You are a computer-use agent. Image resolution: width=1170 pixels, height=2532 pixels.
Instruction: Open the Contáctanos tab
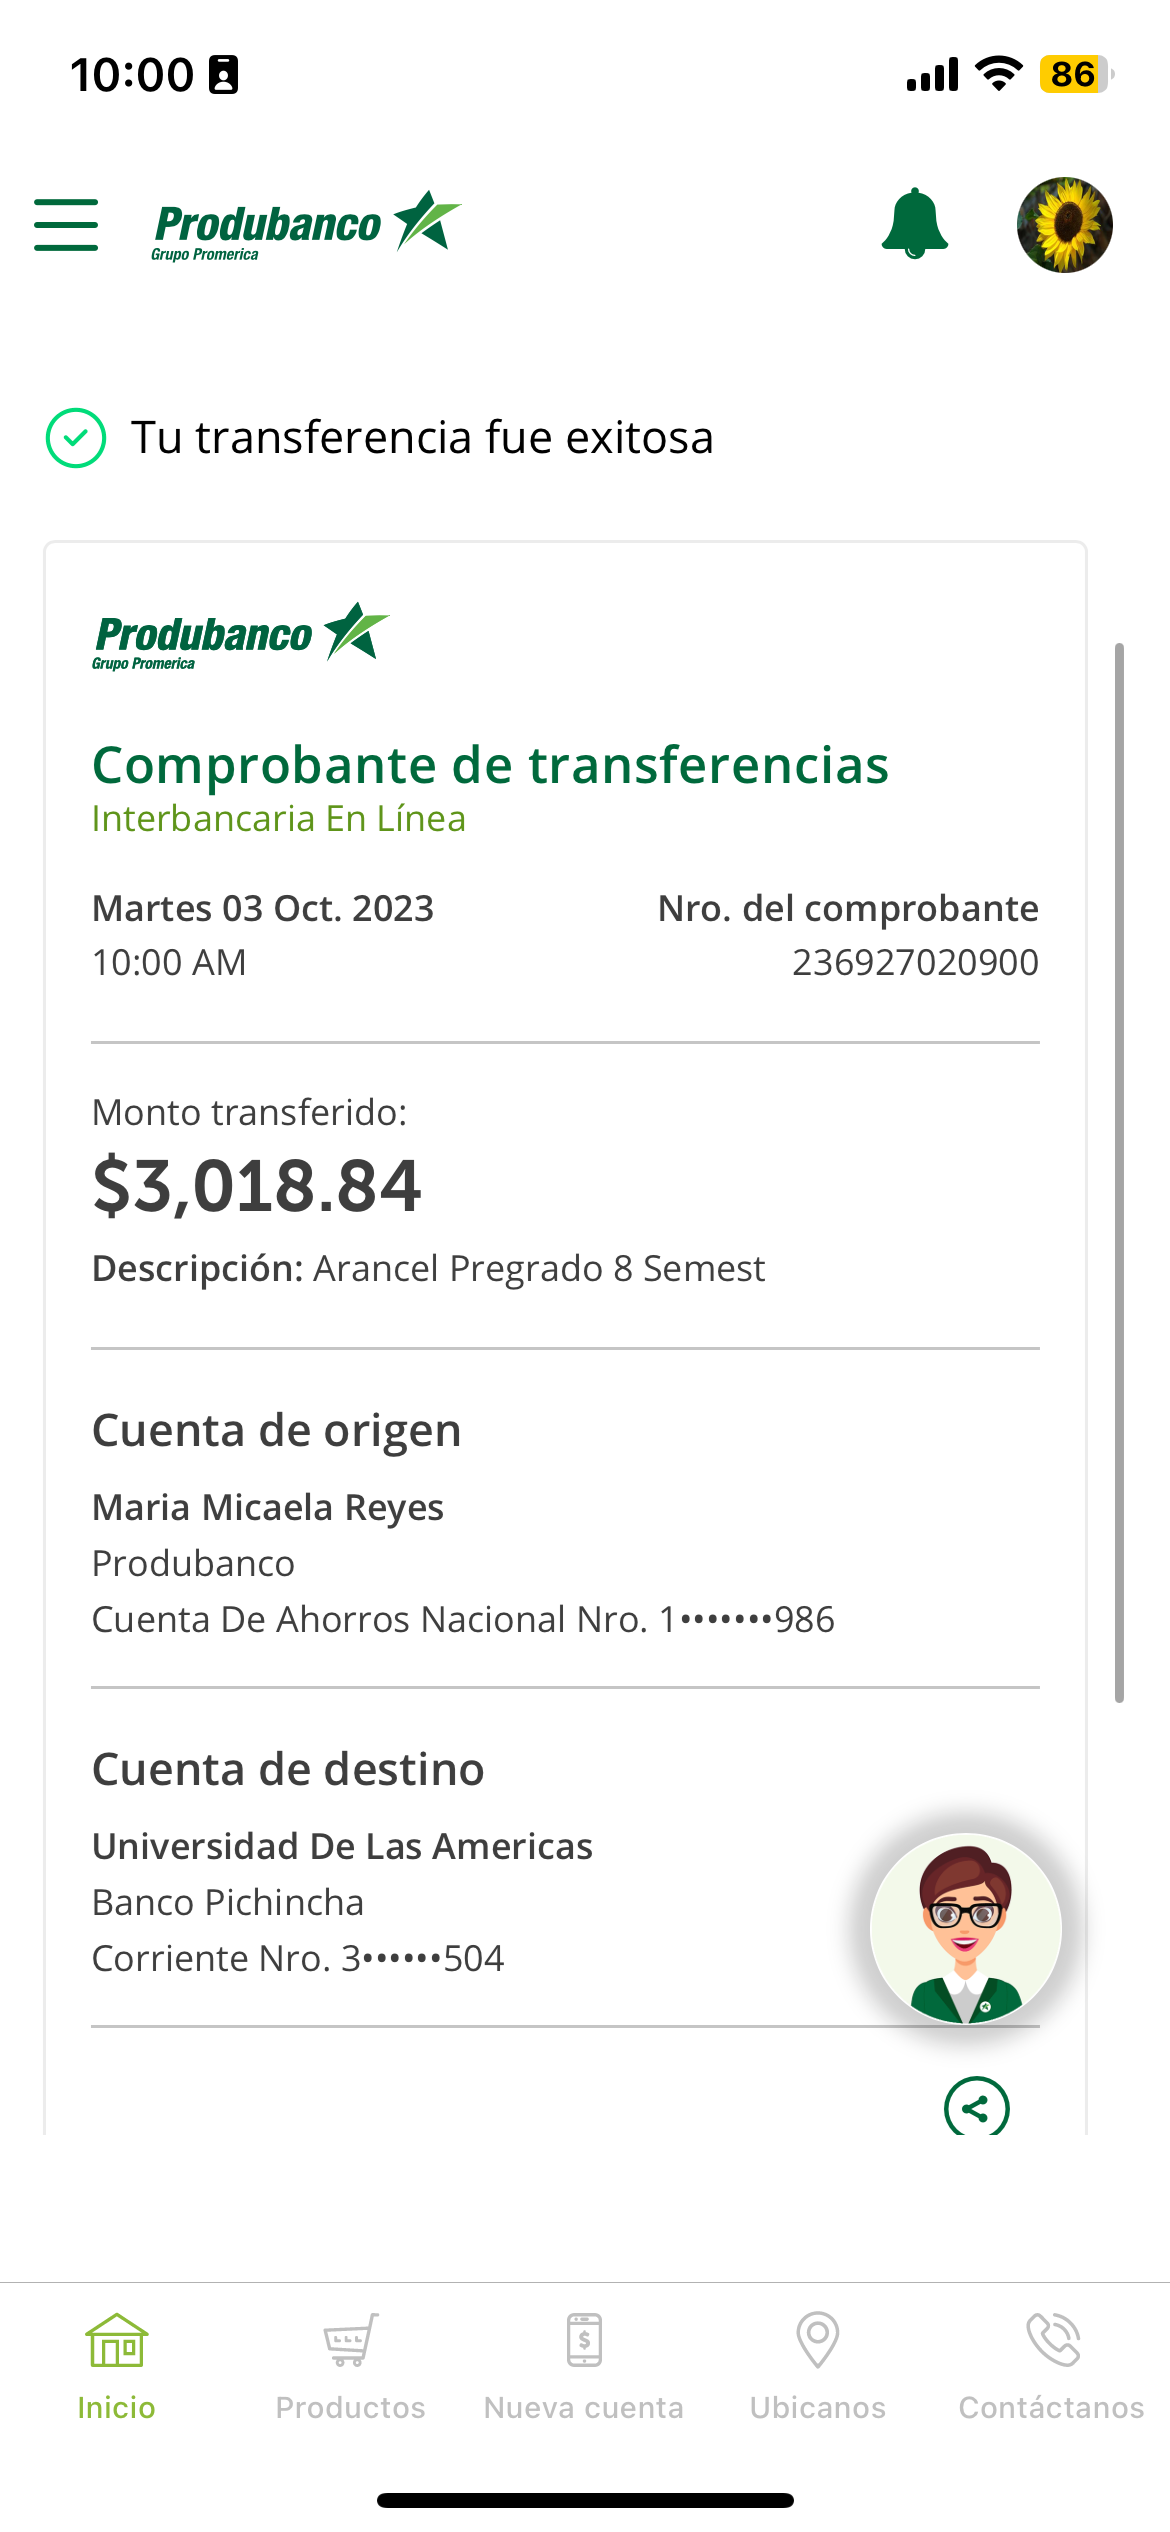click(1051, 2366)
